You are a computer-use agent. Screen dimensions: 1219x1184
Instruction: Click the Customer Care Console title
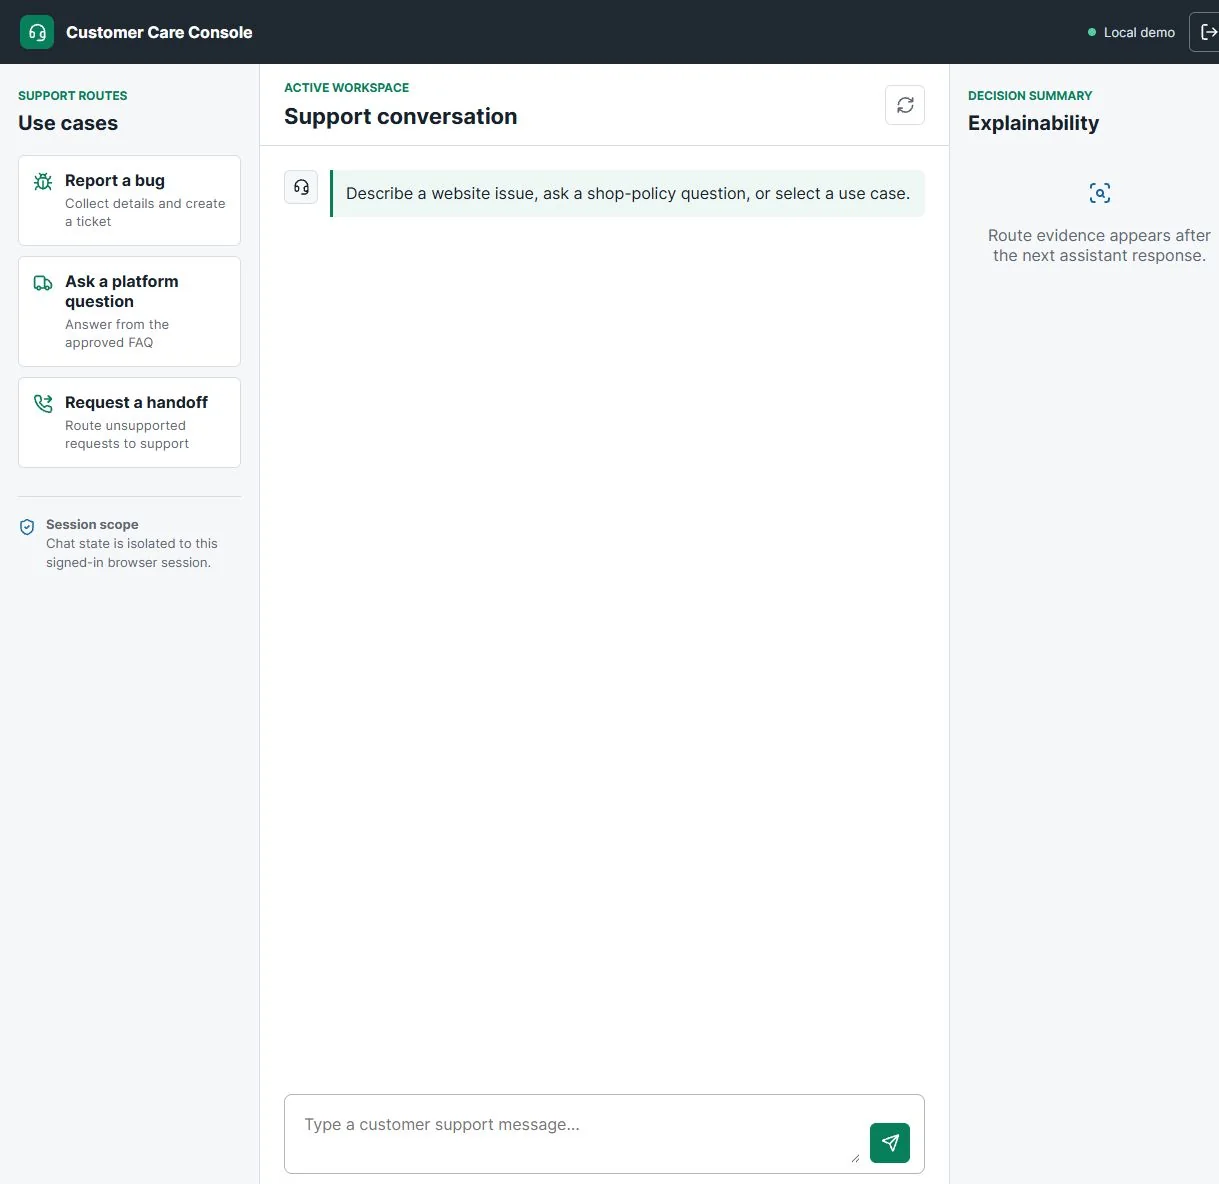coord(159,32)
